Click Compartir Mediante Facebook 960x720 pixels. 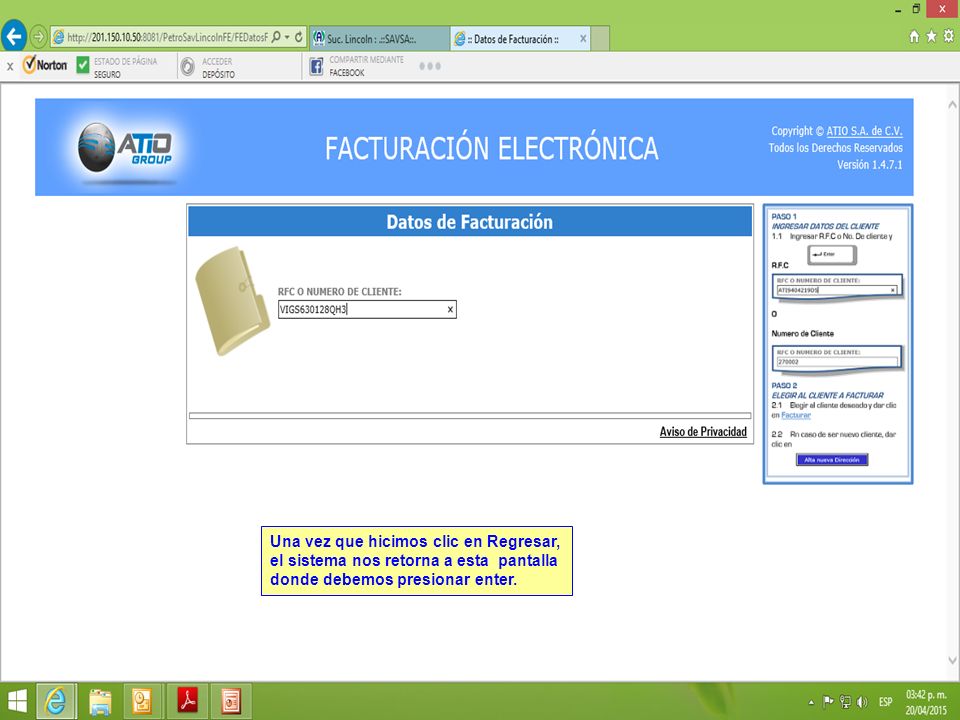click(356, 66)
